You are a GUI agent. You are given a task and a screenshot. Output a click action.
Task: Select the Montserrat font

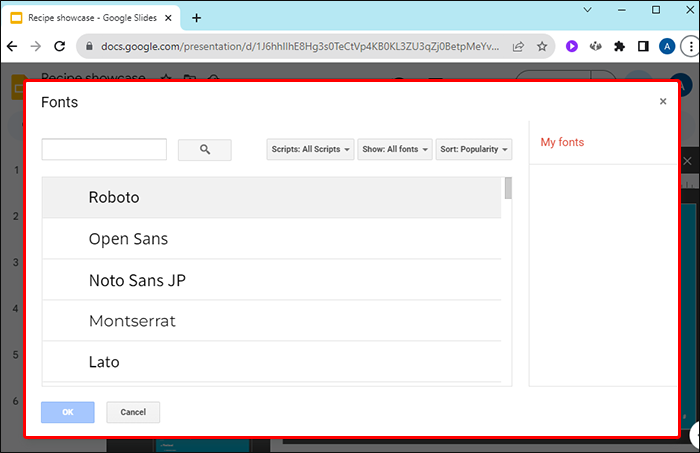coord(271,321)
